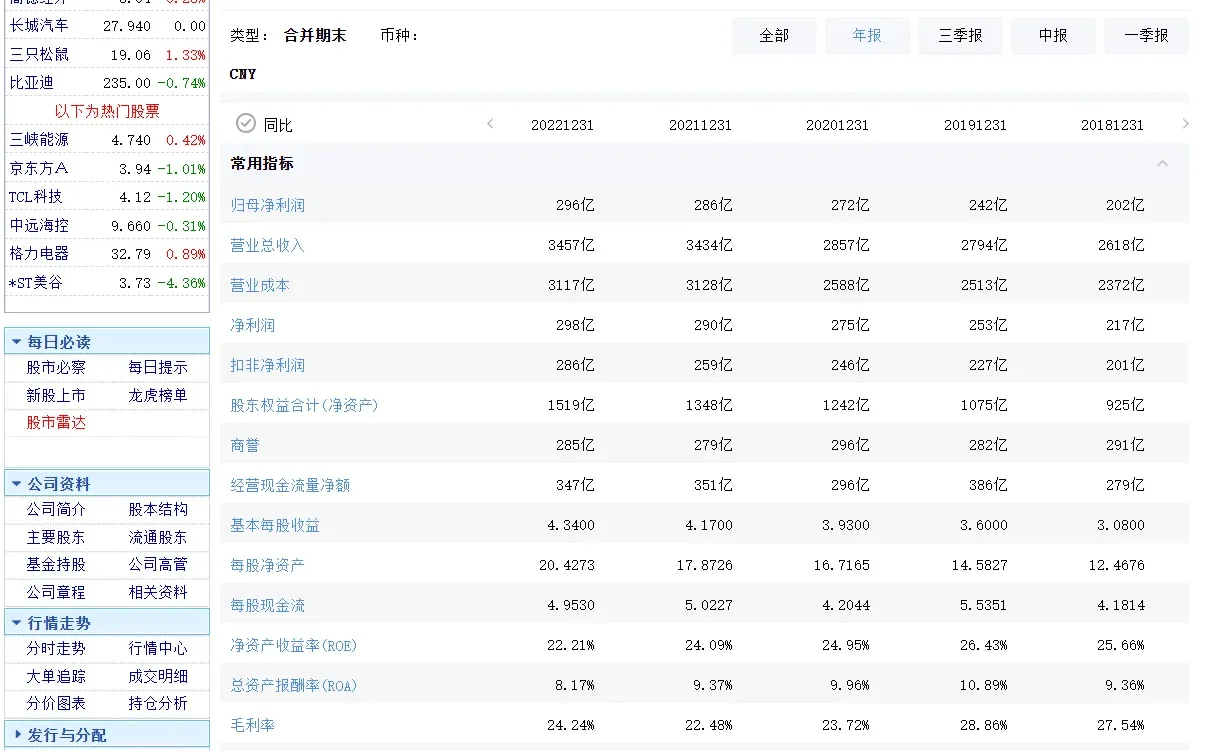Toggle the 同比 comparison checkmark

(x=245, y=124)
